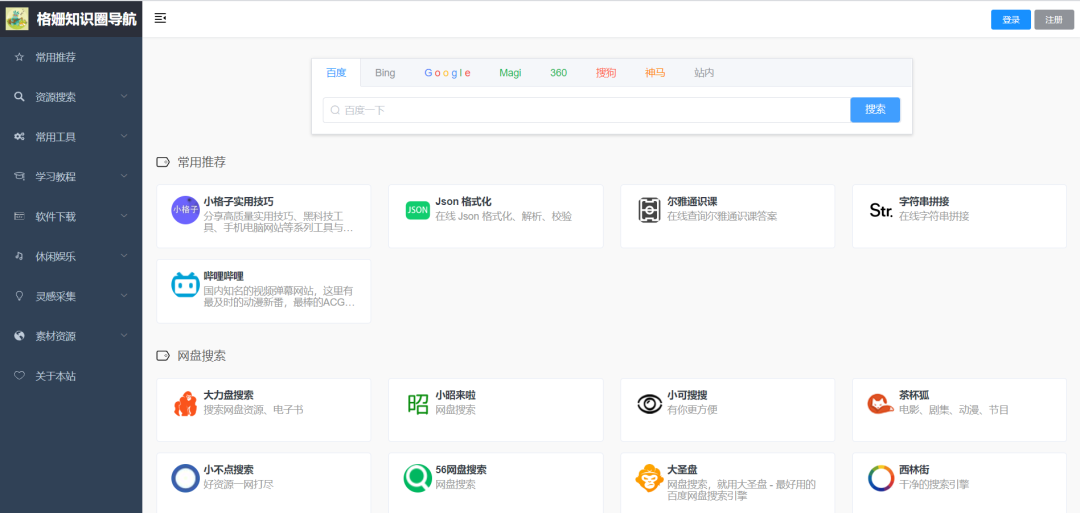Click the rainbow ring icon of 西林街
The height and width of the screenshot is (513, 1080).
pyautogui.click(x=881, y=479)
